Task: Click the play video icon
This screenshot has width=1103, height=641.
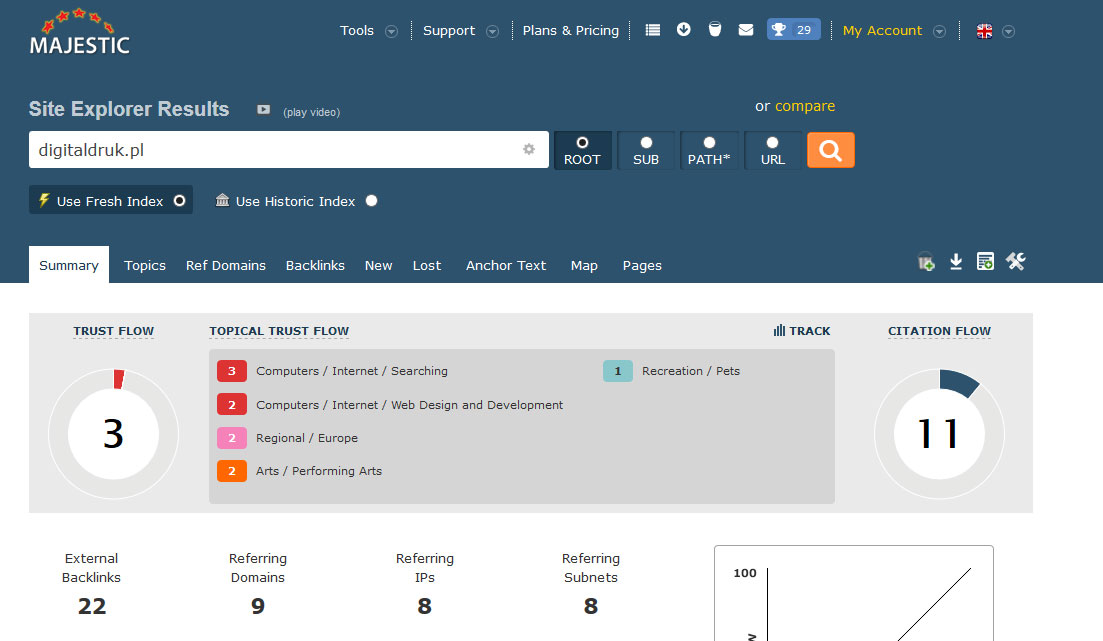Action: tap(263, 110)
